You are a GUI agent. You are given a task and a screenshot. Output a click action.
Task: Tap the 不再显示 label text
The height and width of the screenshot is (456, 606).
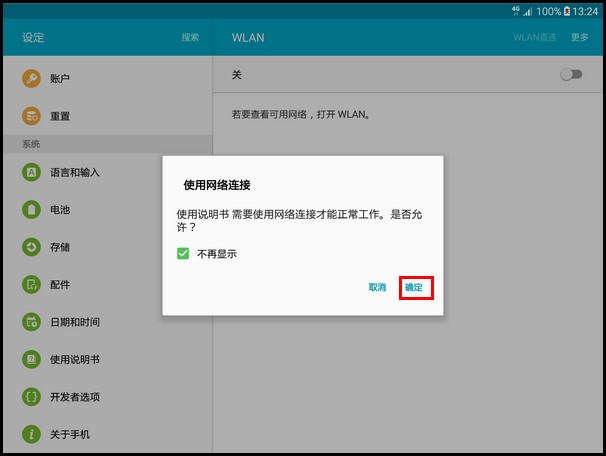[217, 254]
